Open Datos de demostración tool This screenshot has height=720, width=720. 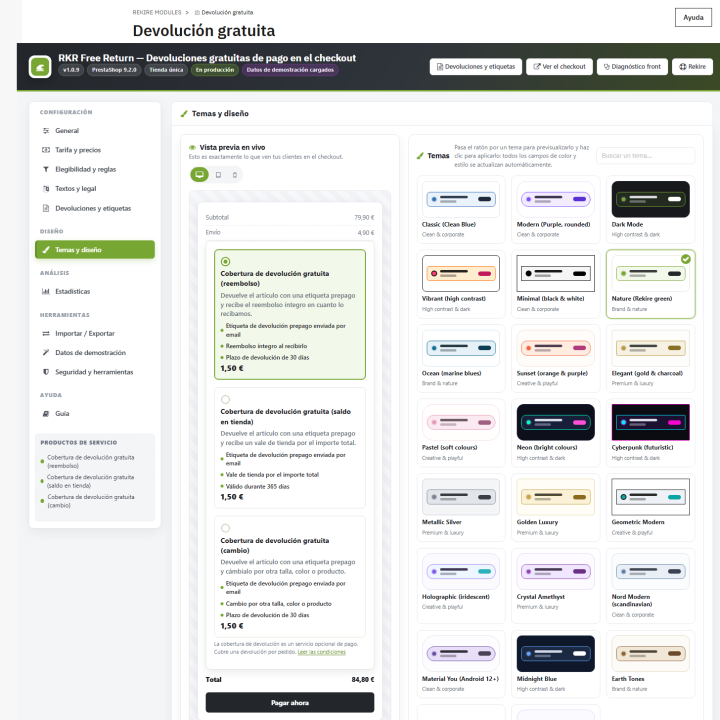click(x=95, y=353)
